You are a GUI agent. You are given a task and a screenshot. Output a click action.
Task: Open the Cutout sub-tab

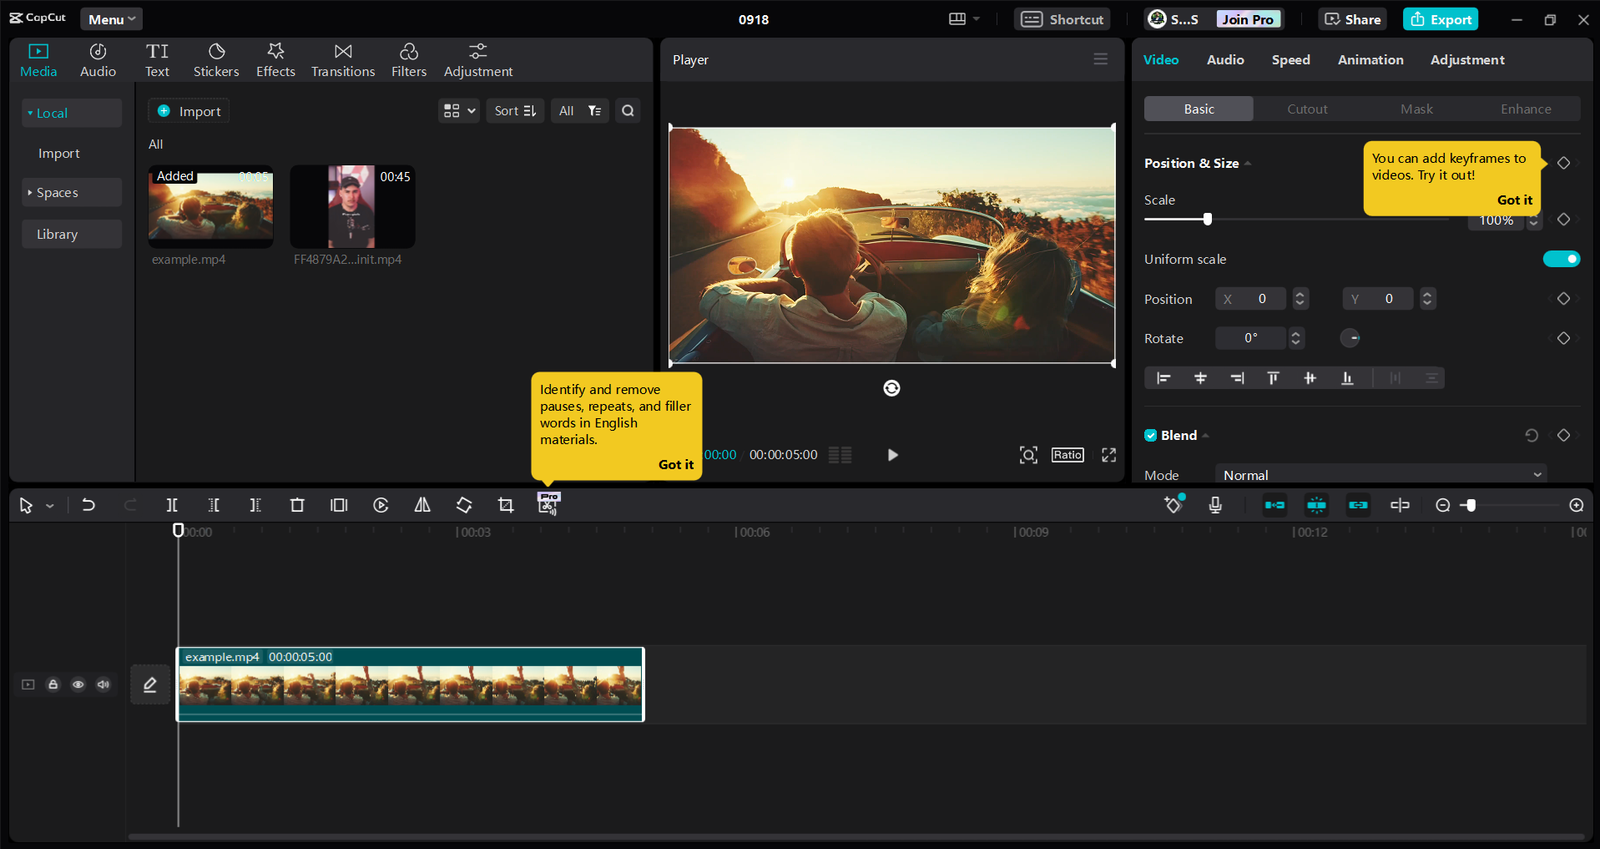pos(1308,109)
